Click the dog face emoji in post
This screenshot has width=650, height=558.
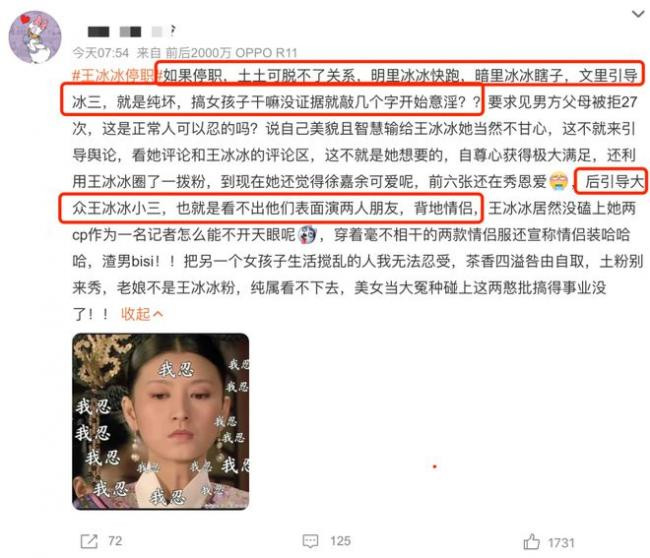pos(307,235)
